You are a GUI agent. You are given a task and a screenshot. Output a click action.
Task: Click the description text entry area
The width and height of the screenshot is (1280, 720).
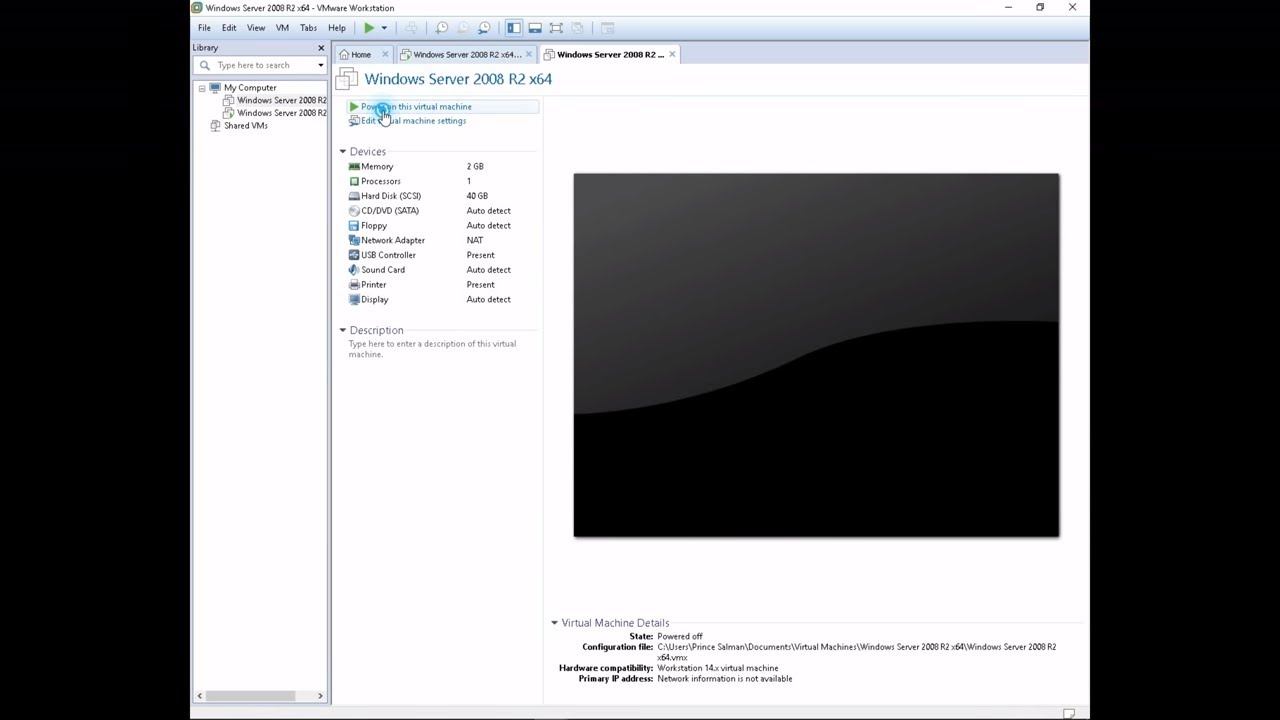pyautogui.click(x=433, y=349)
